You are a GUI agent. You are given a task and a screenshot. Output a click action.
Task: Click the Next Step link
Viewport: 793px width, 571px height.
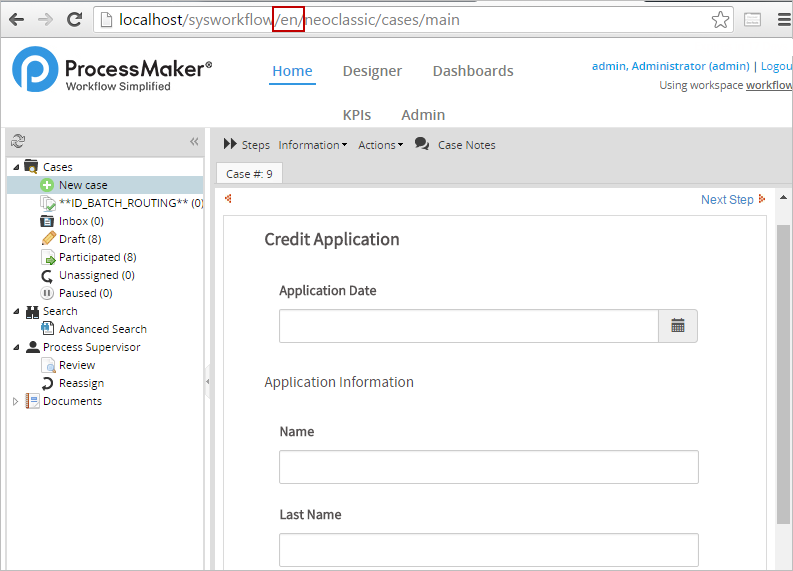click(727, 200)
